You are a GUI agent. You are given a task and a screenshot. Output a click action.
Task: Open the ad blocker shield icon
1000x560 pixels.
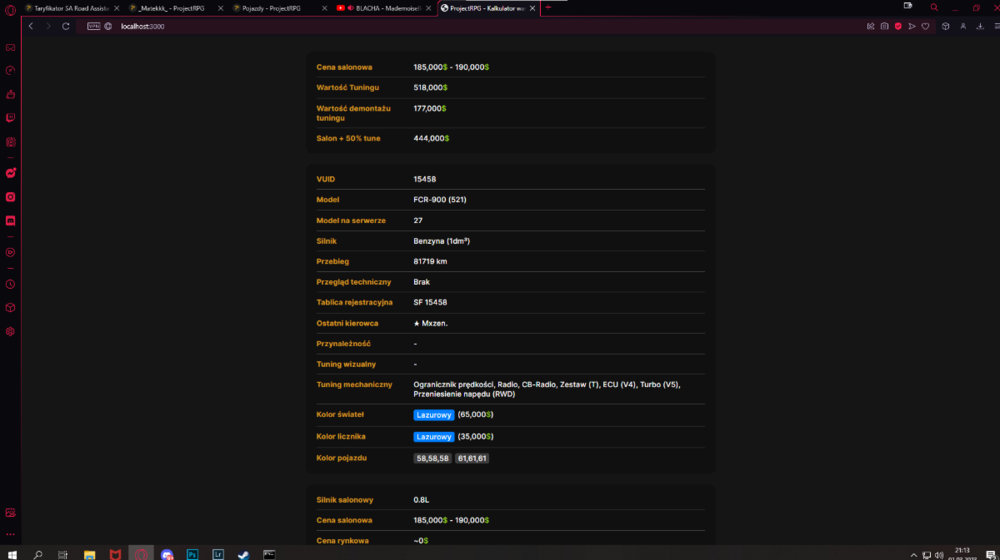tap(898, 26)
